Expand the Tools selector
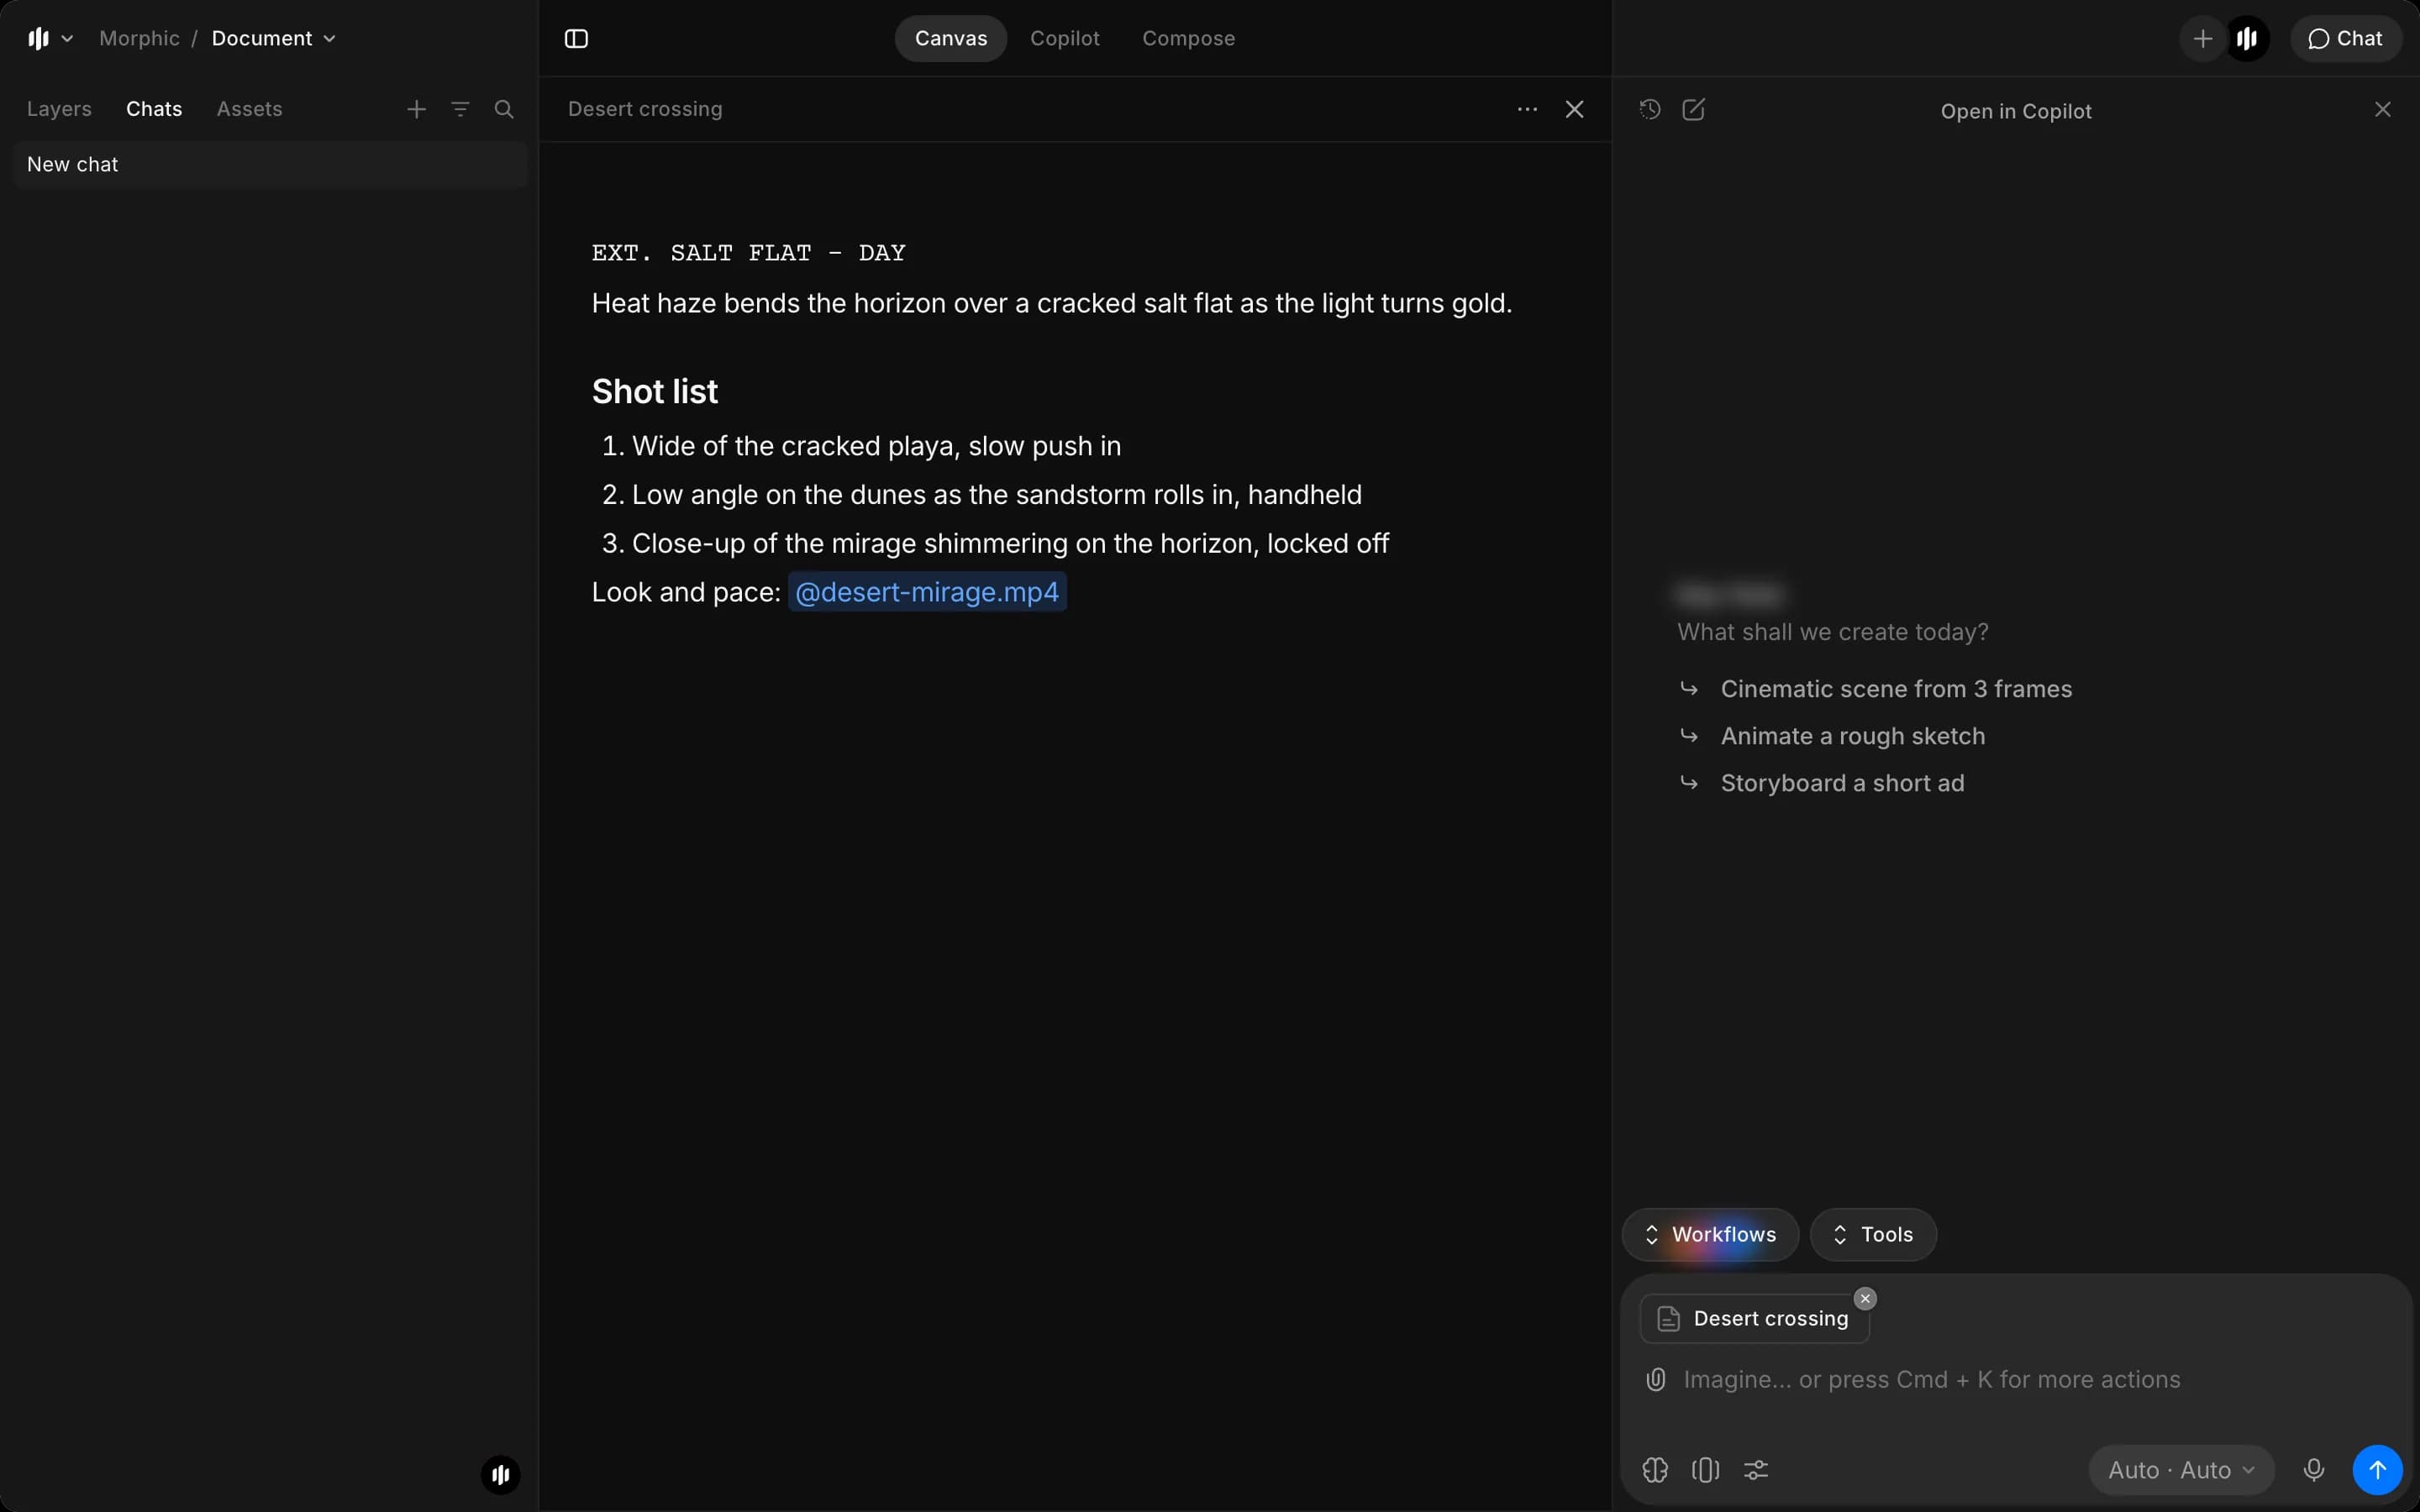 tap(1873, 1234)
